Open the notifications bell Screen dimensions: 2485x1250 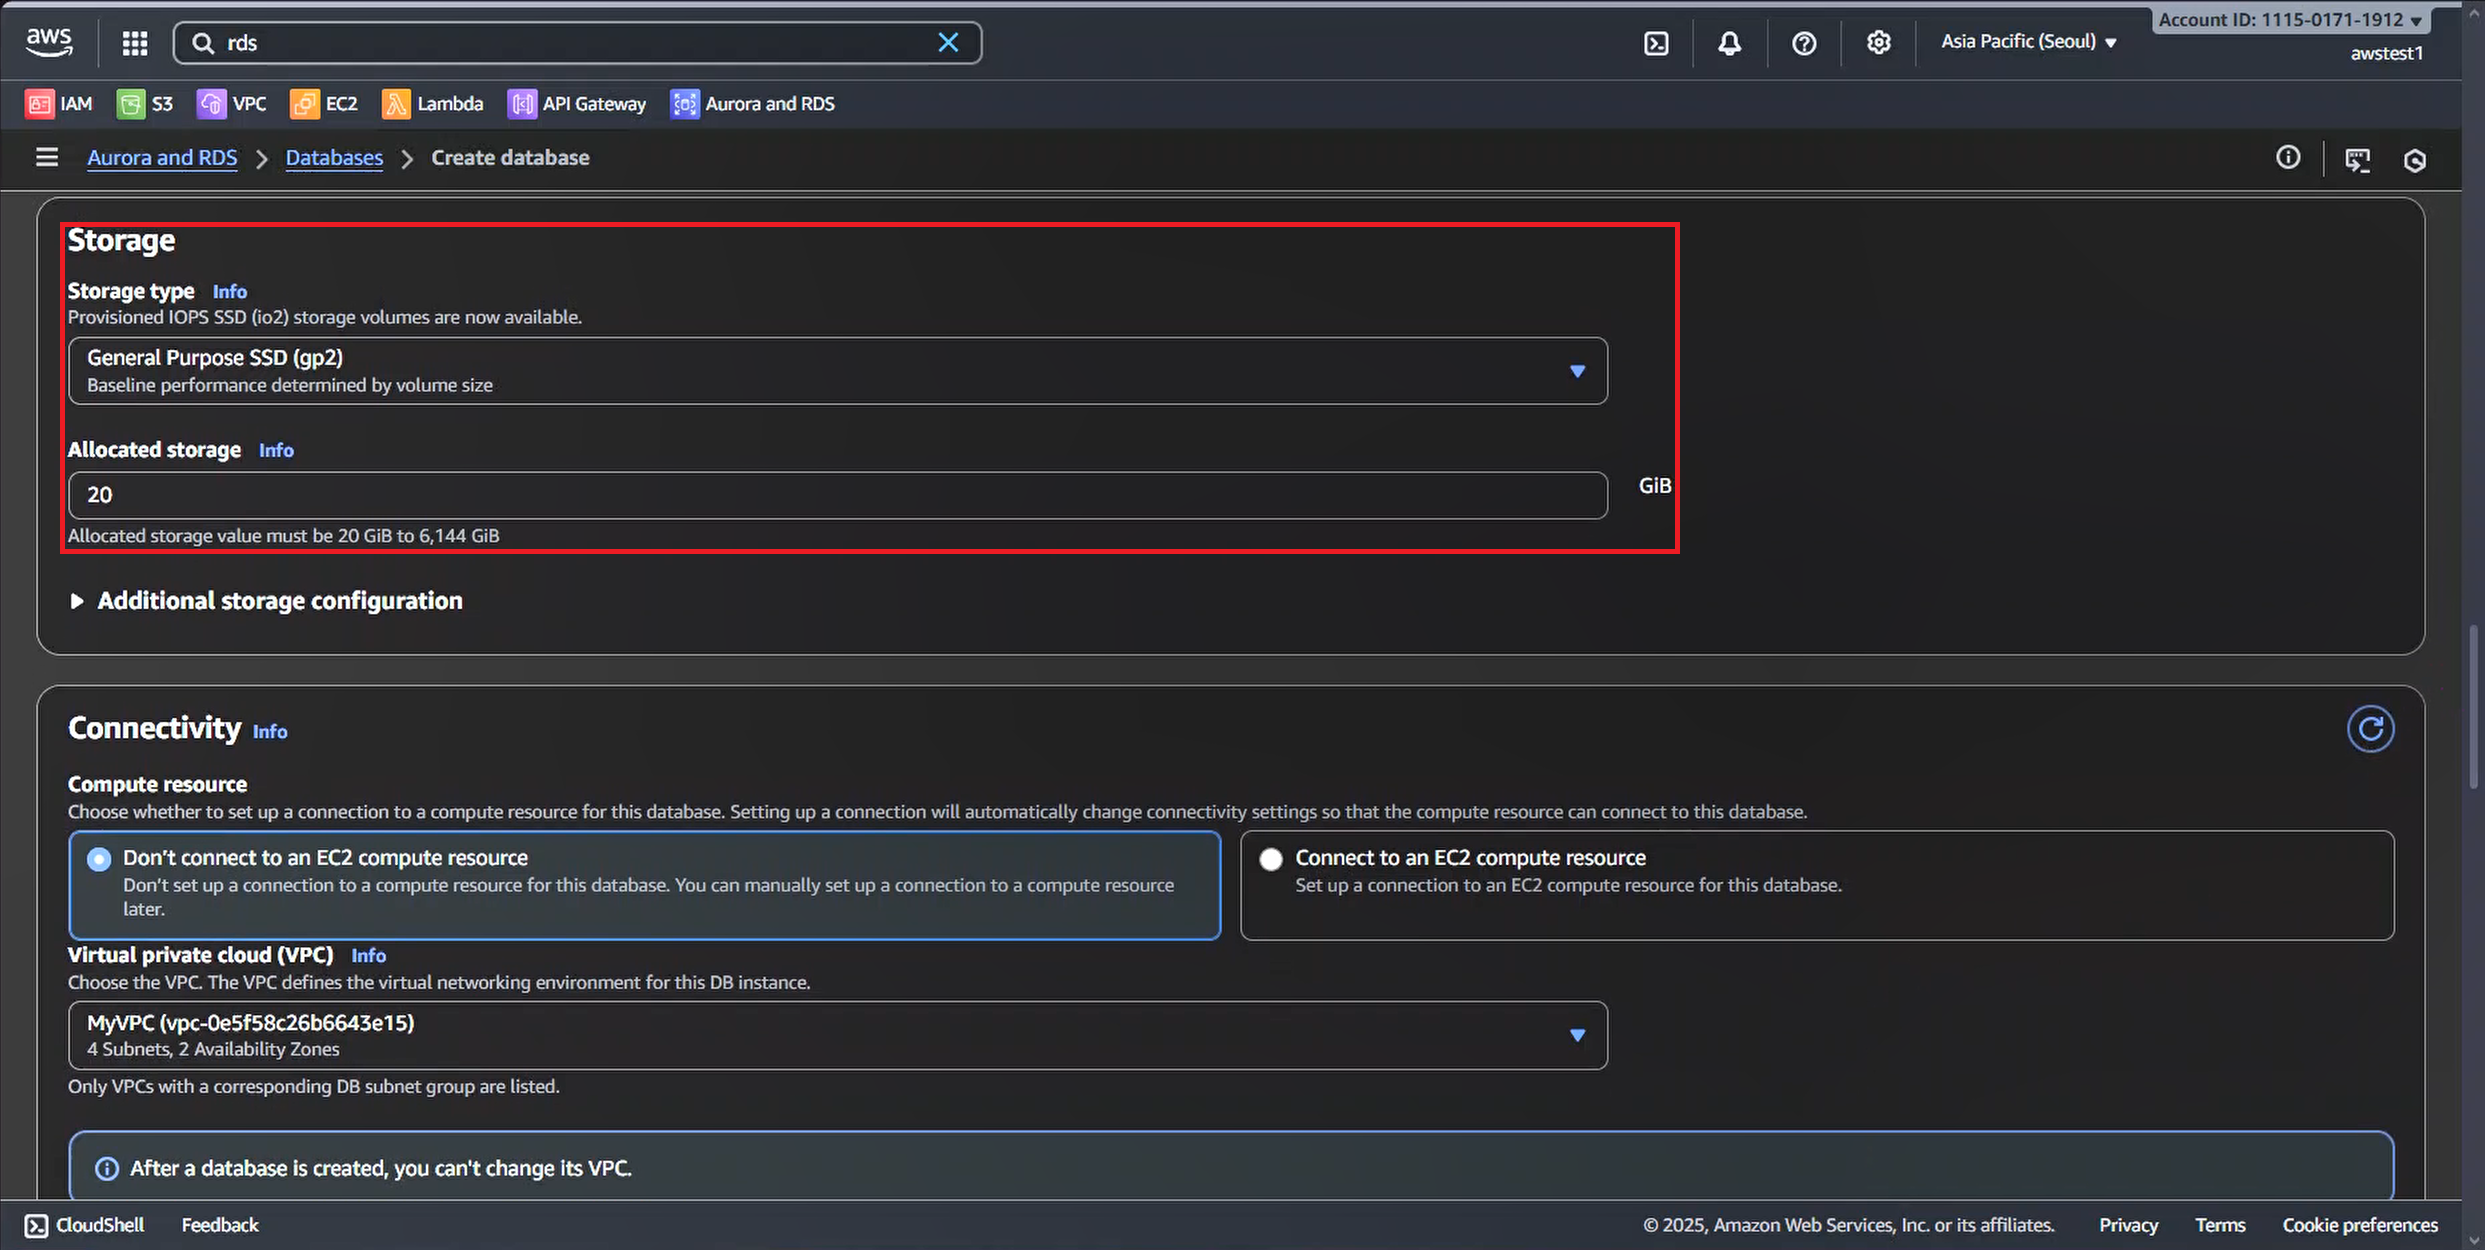click(x=1729, y=43)
